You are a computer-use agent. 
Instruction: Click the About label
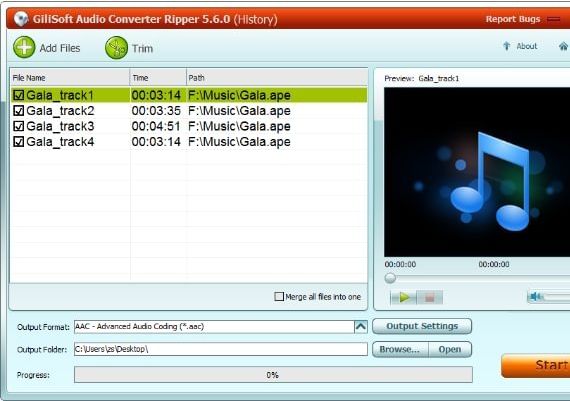[x=527, y=46]
